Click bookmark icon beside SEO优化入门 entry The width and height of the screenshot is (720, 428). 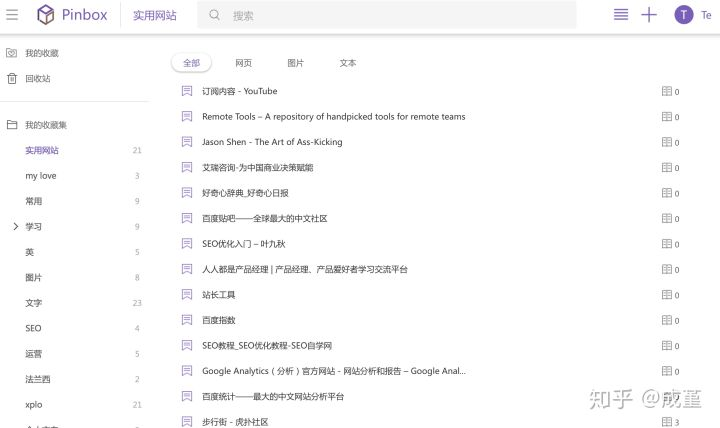pyautogui.click(x=187, y=244)
